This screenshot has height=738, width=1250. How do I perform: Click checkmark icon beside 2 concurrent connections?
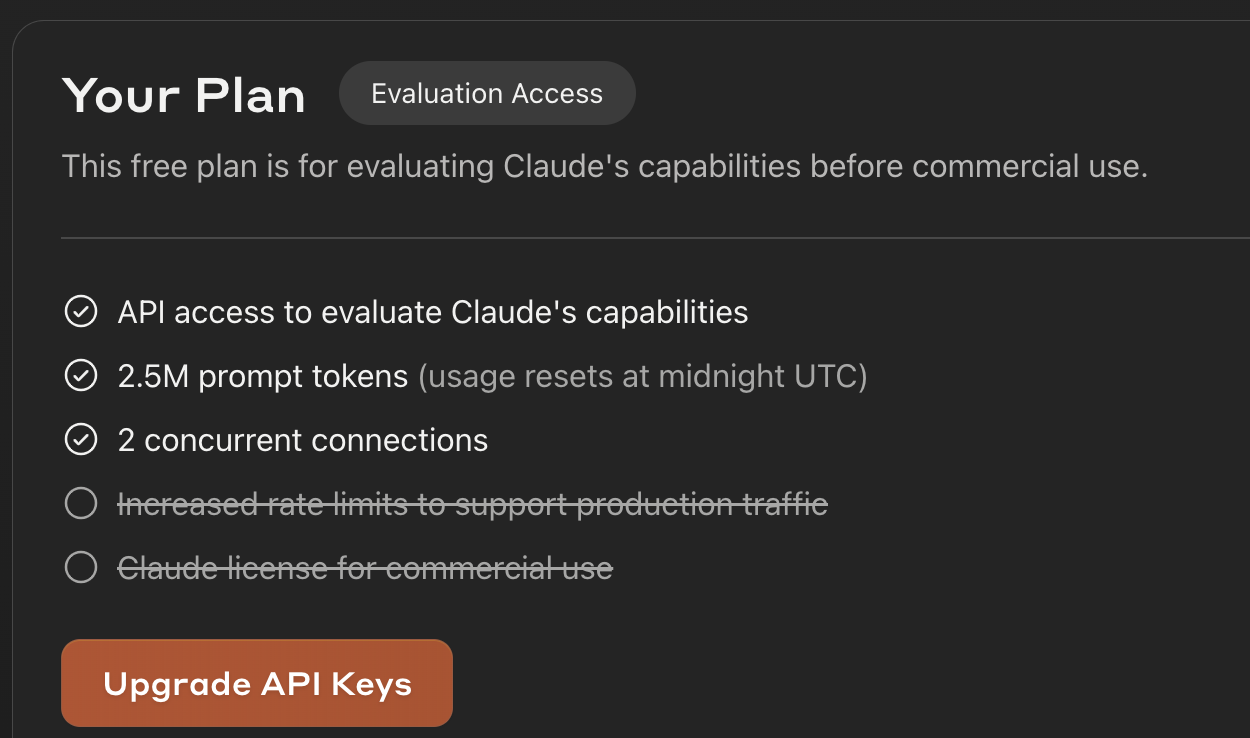click(80, 440)
